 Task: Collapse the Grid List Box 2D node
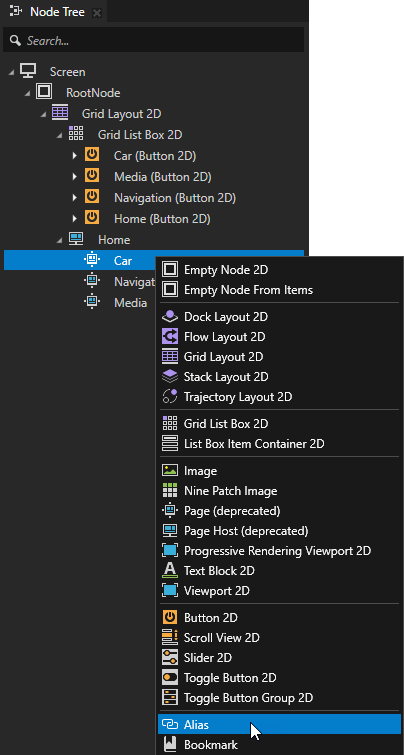pos(59,135)
